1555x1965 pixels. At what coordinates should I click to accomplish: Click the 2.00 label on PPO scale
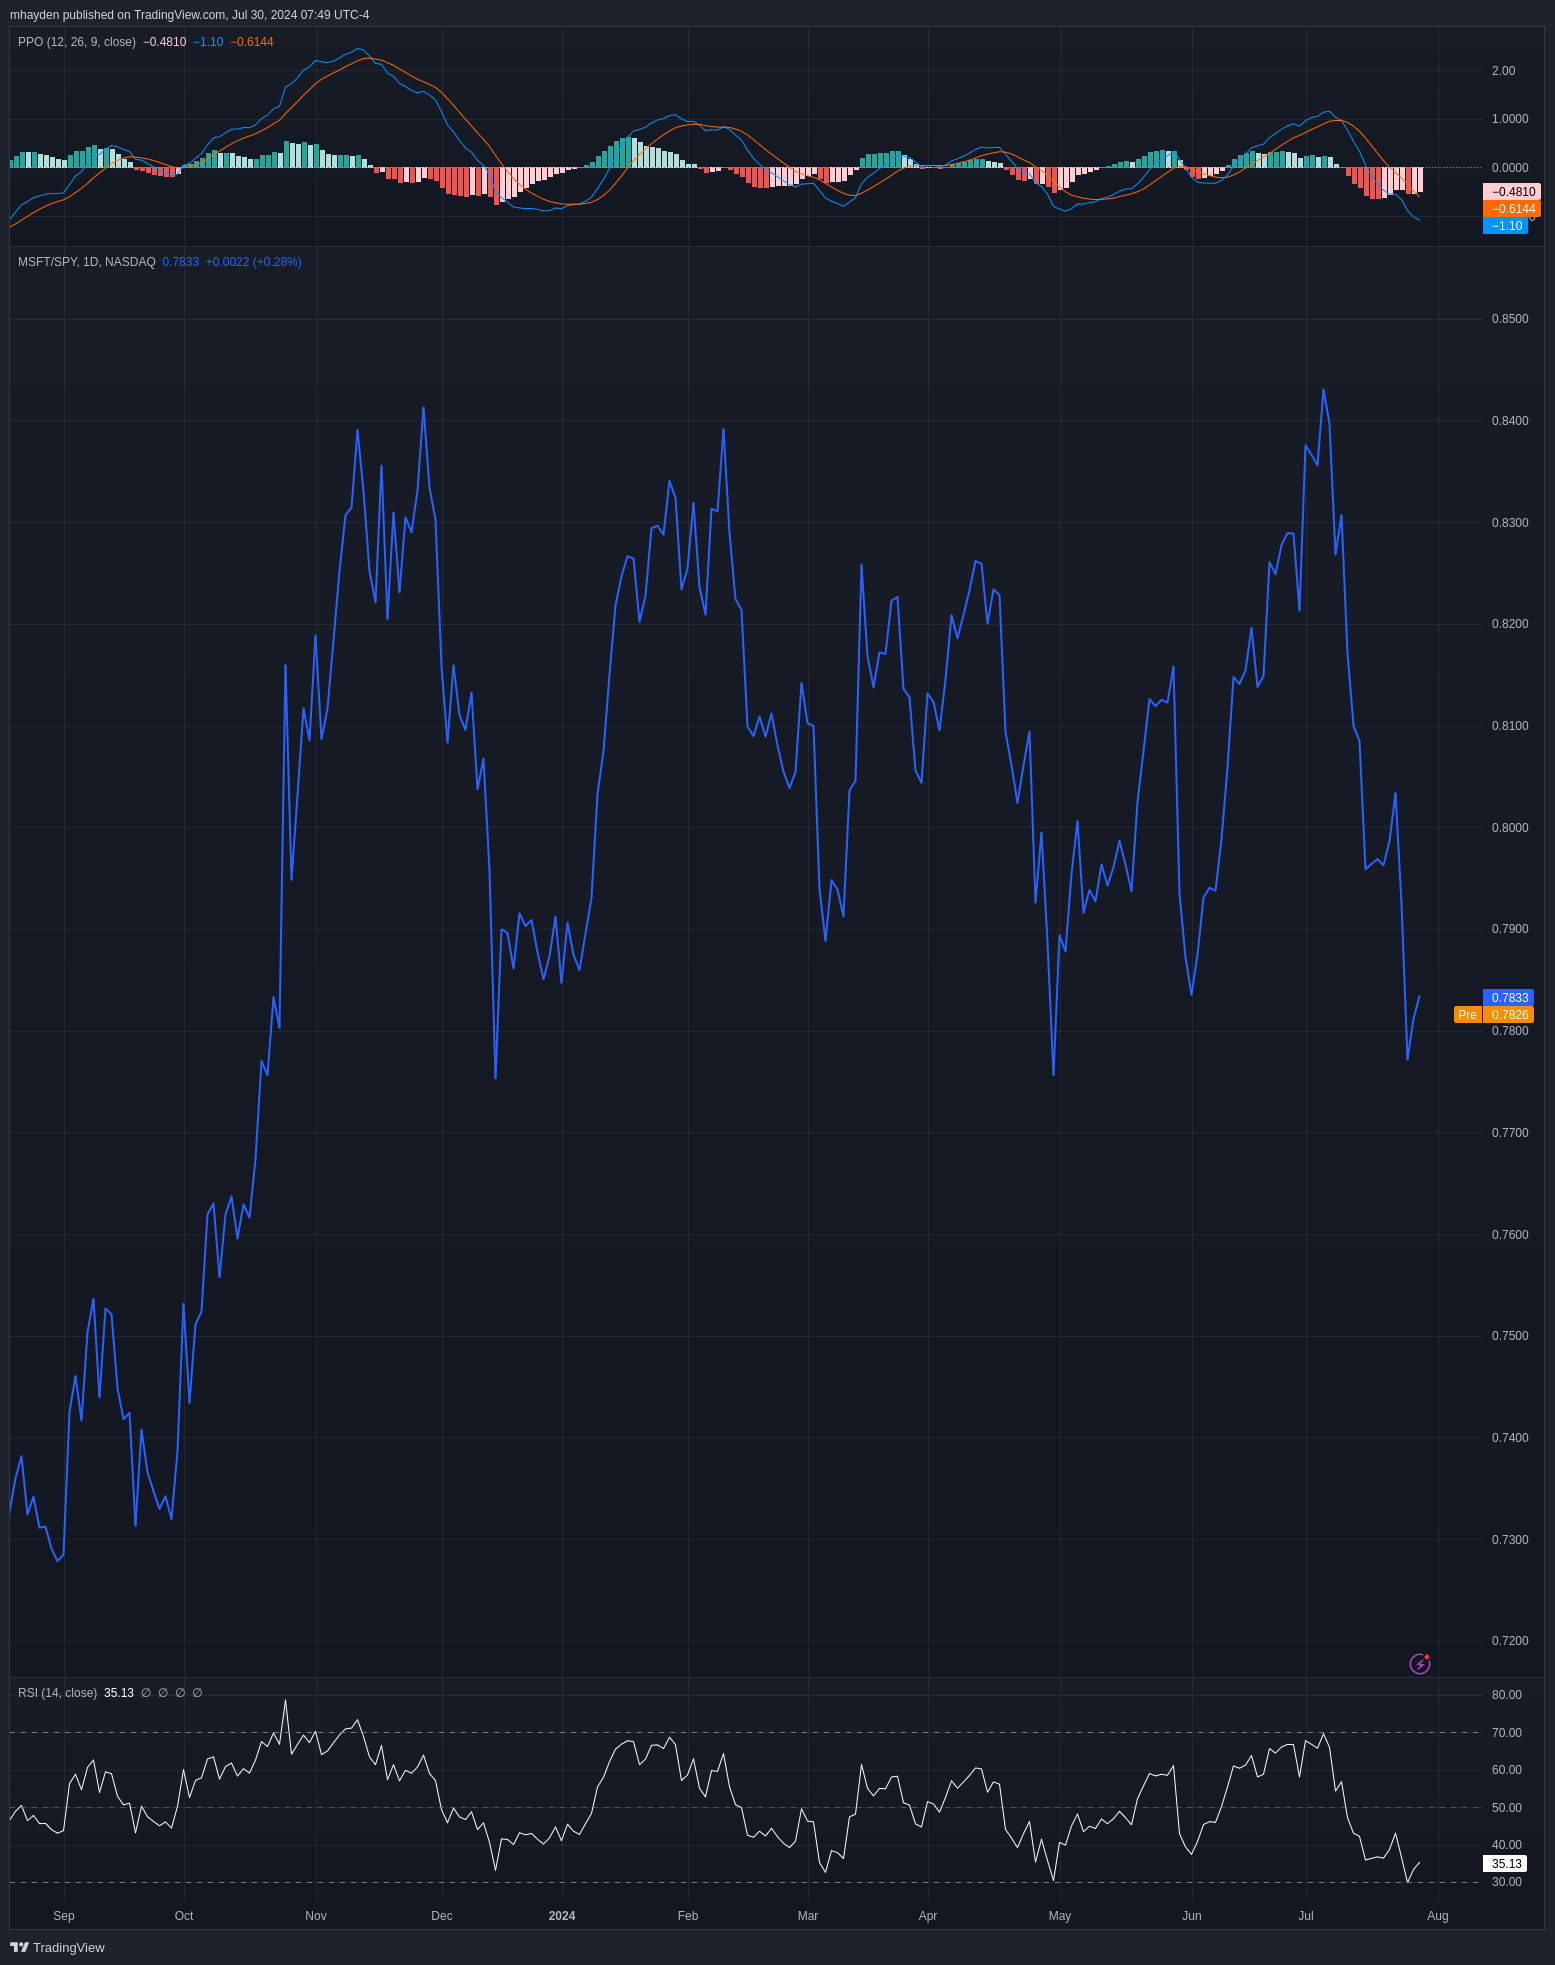(x=1503, y=71)
